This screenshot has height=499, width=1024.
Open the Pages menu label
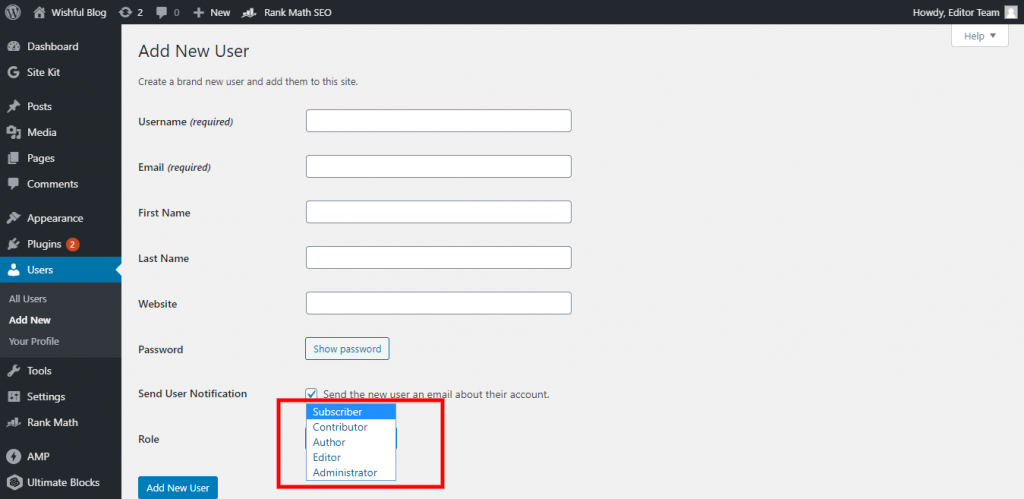click(40, 158)
